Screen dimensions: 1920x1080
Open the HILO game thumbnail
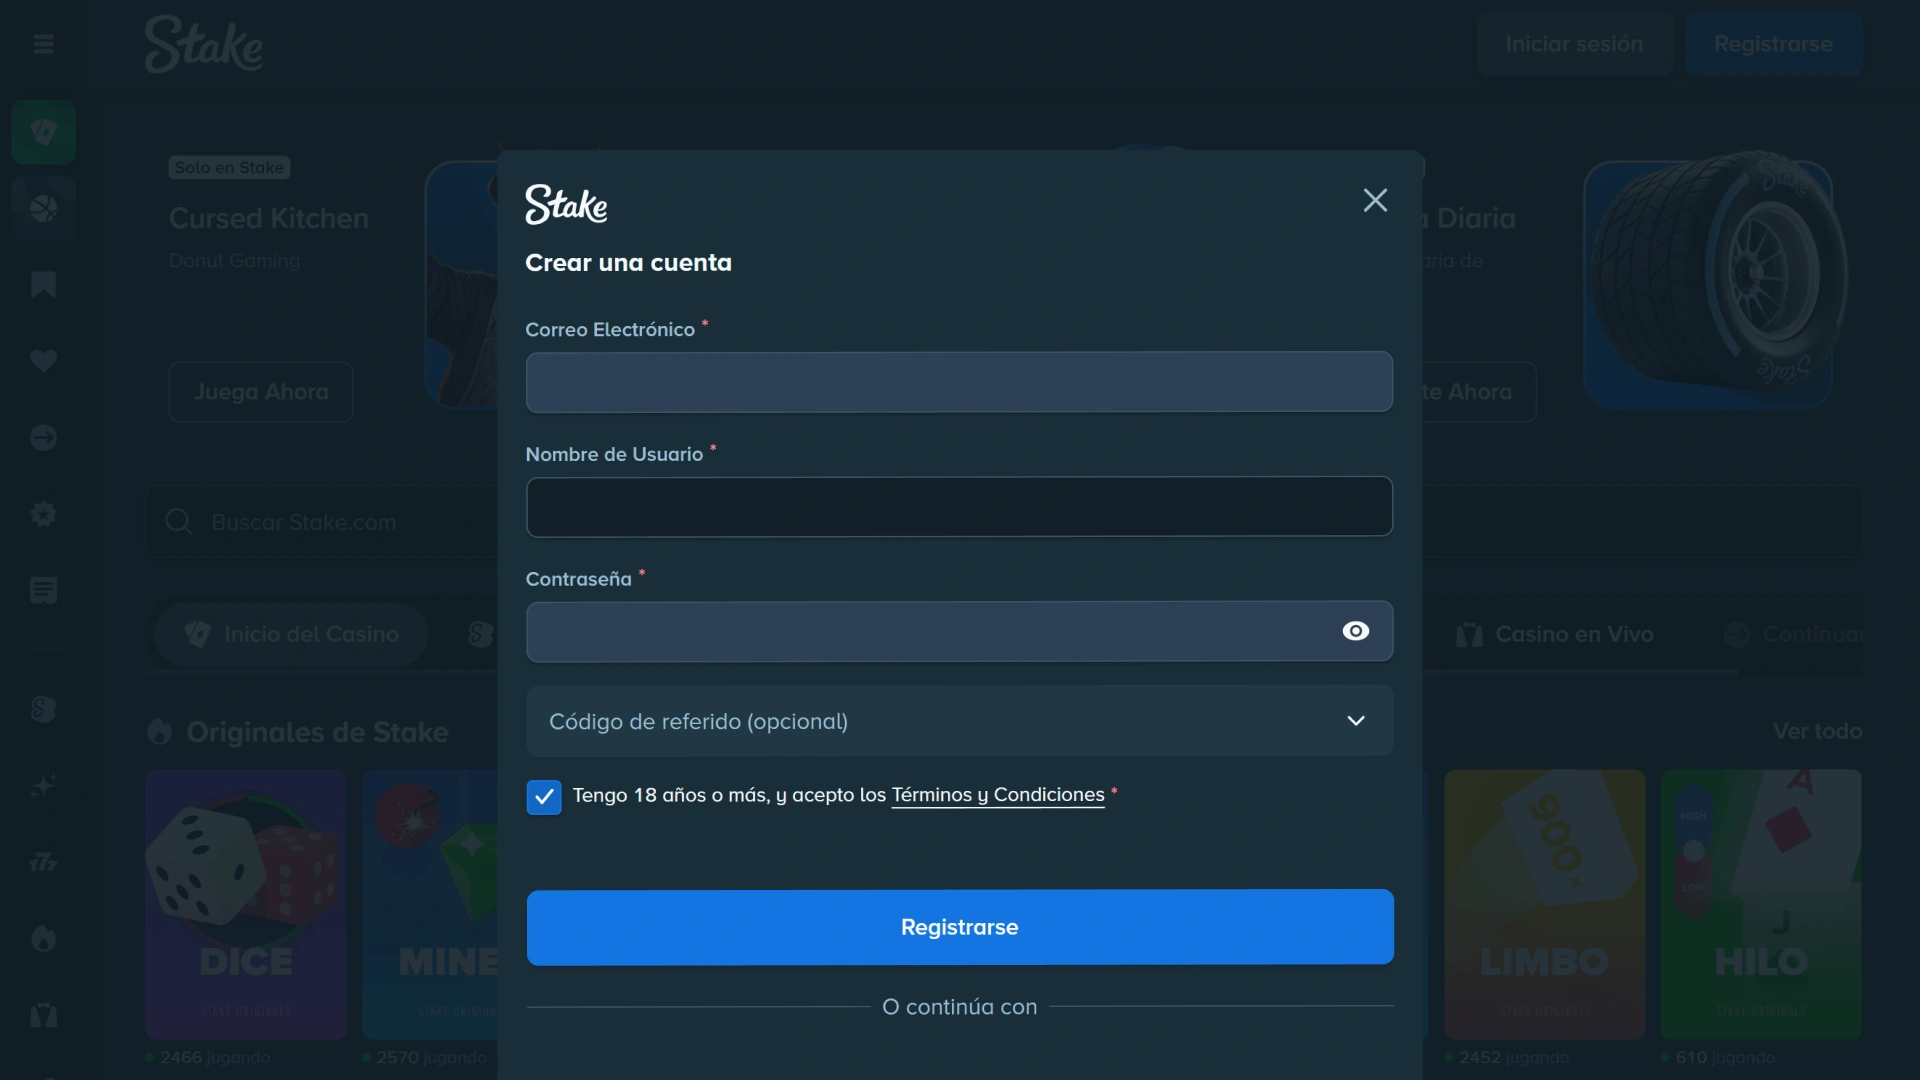[1761, 904]
